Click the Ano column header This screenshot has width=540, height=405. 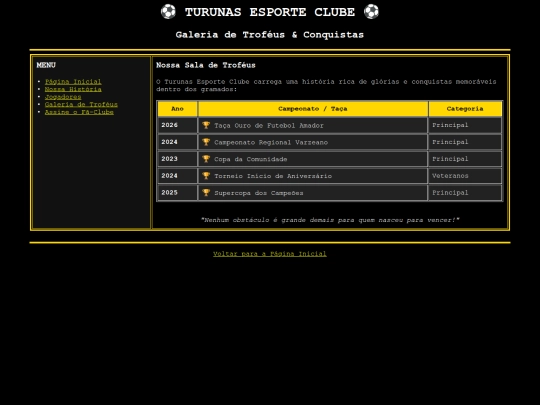[177, 109]
